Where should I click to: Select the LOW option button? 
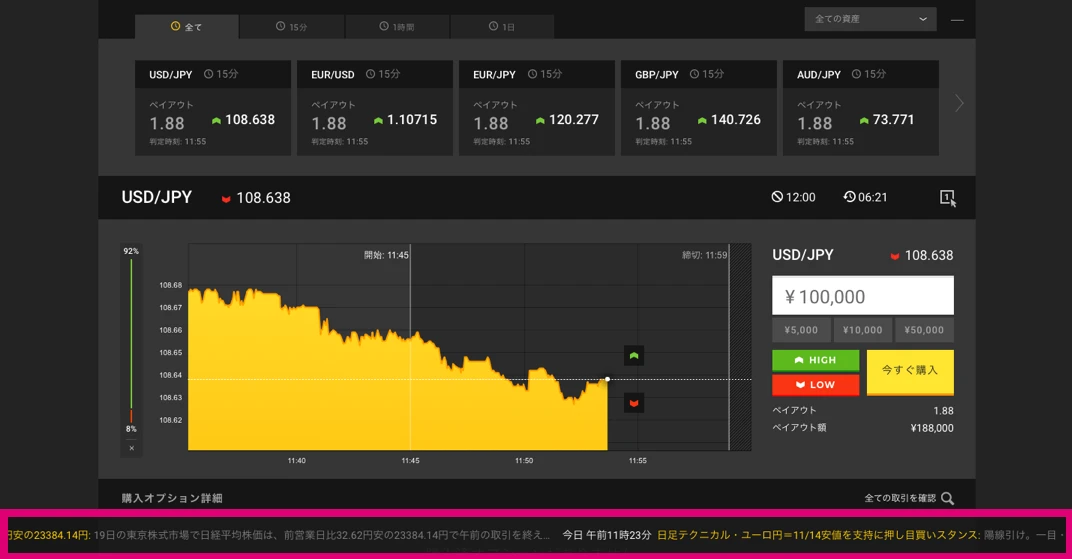(x=815, y=385)
